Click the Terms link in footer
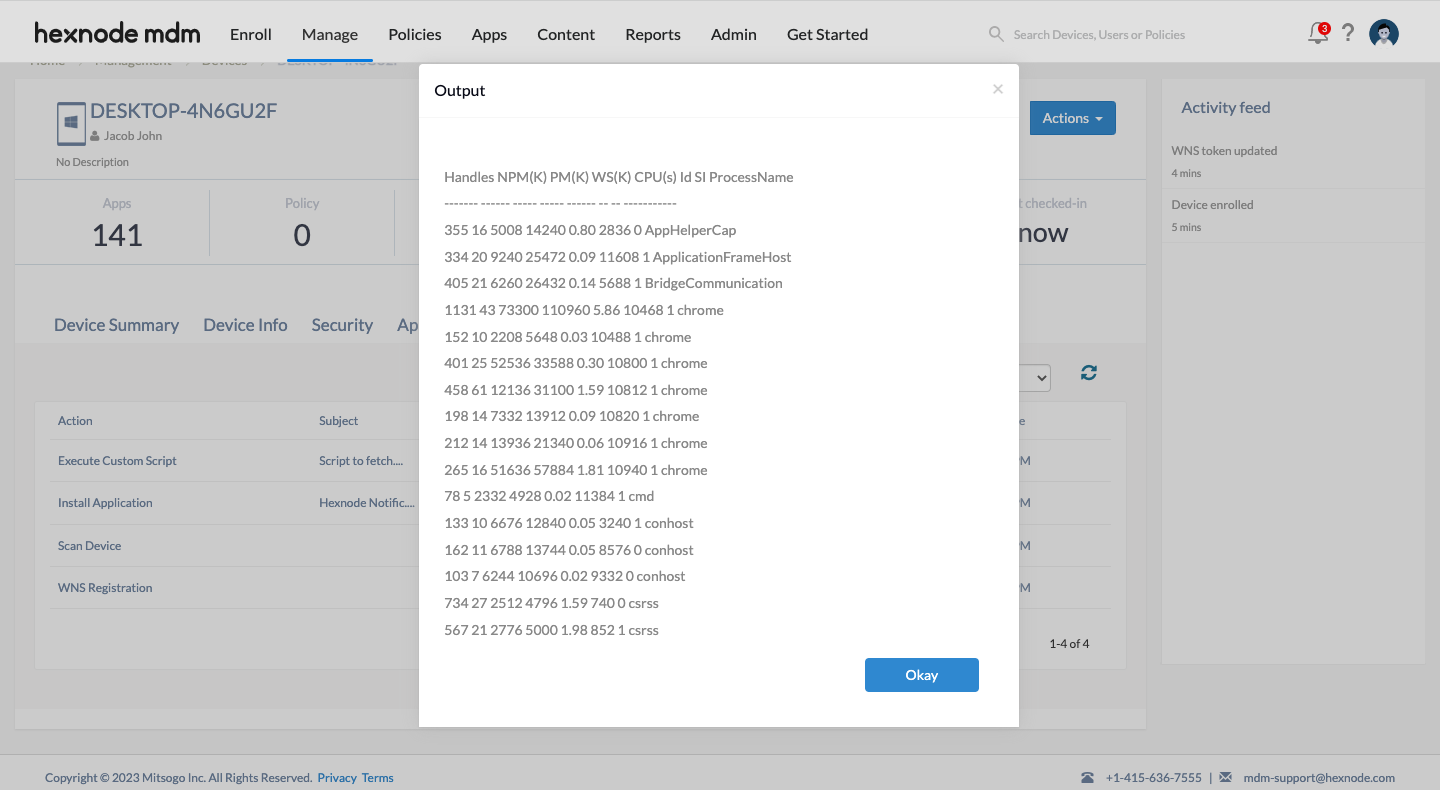Viewport: 1440px width, 790px height. [377, 777]
